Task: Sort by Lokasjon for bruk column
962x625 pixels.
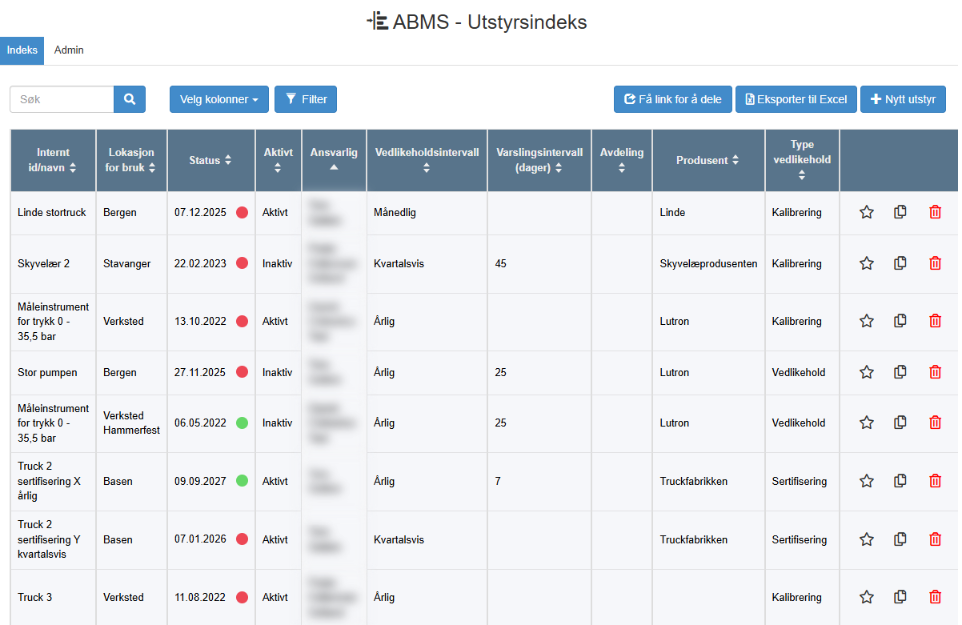Action: pyautogui.click(x=131, y=160)
